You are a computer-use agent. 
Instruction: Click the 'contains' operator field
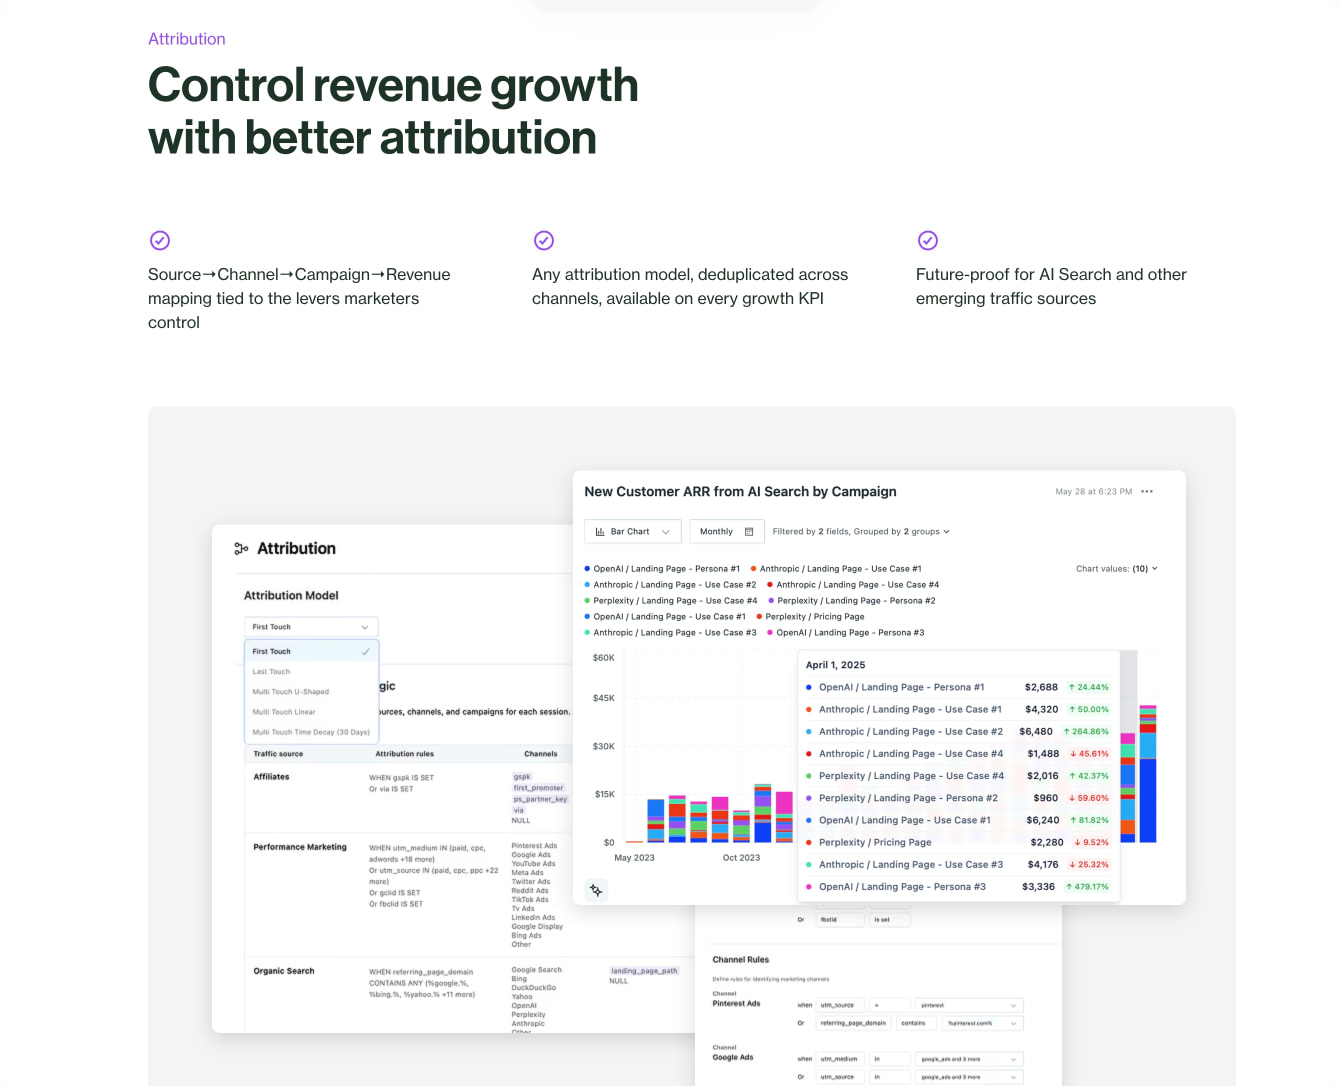(x=917, y=1023)
